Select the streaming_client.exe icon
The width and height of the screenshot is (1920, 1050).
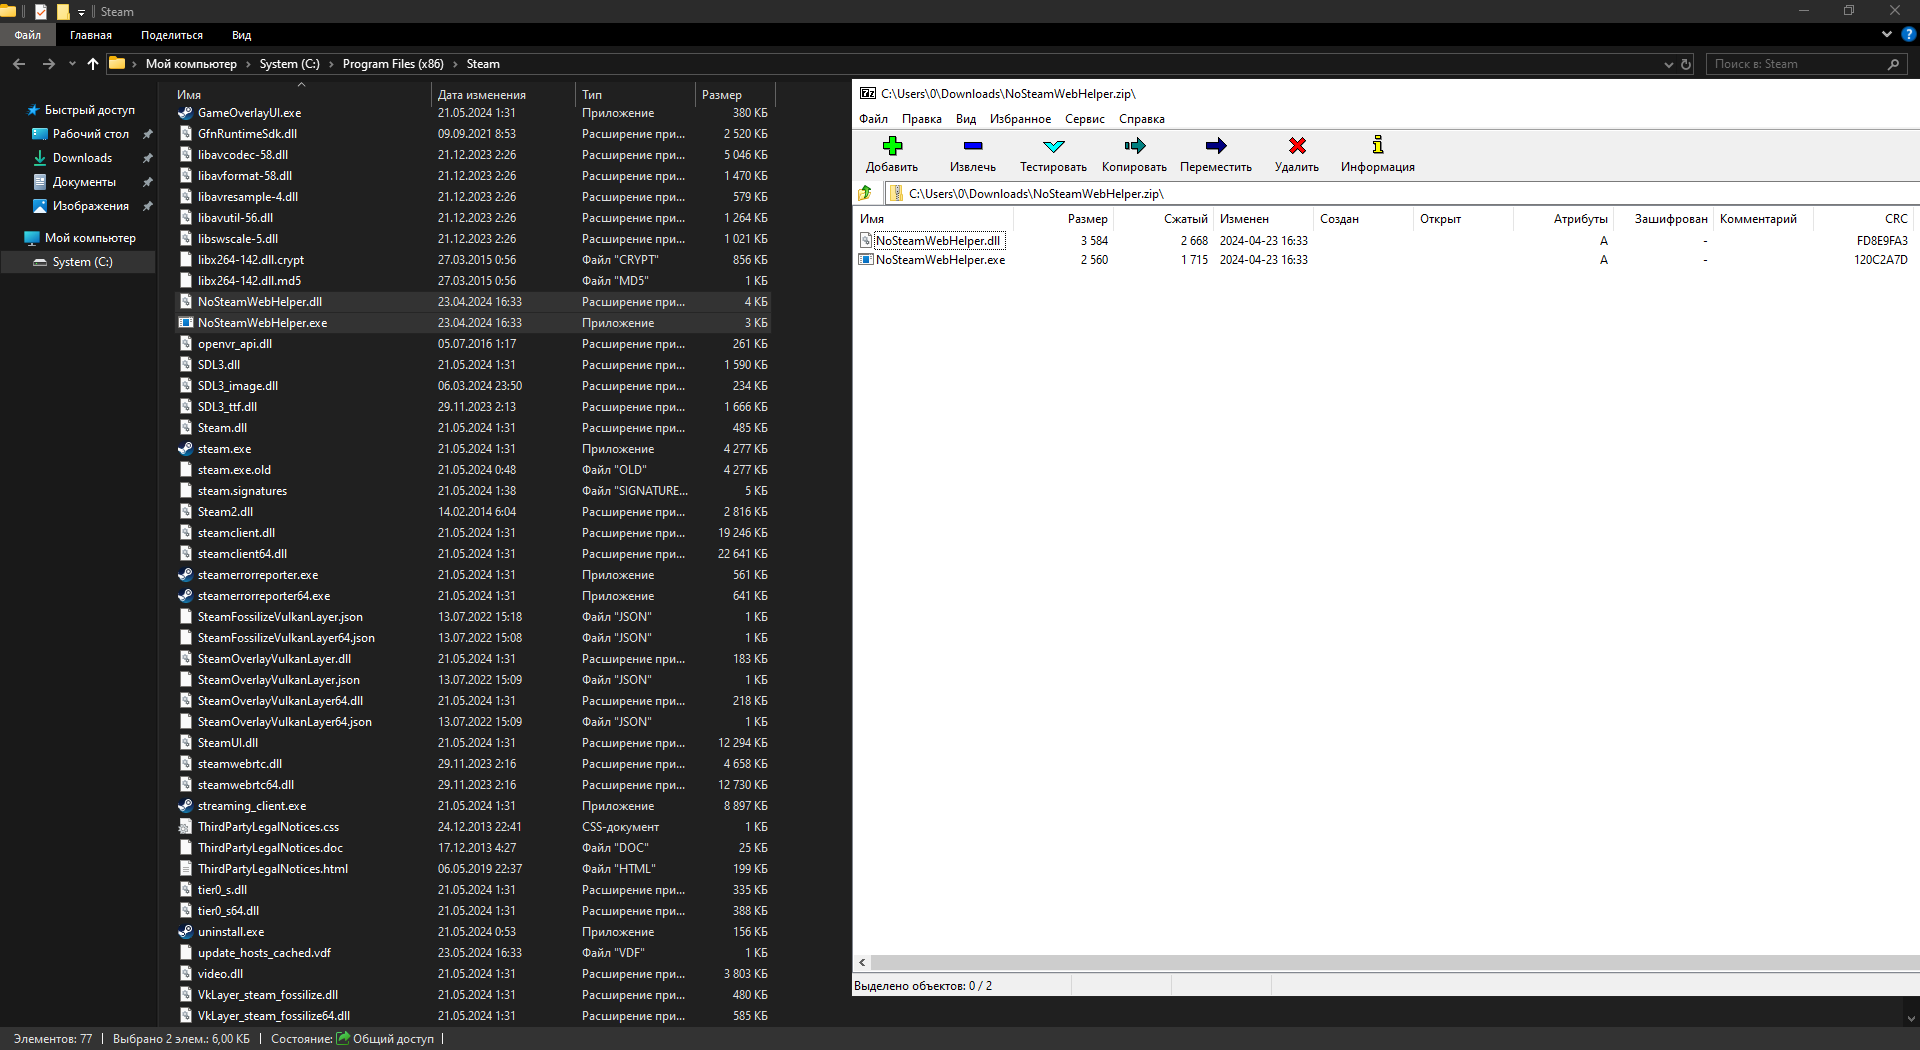coord(185,806)
